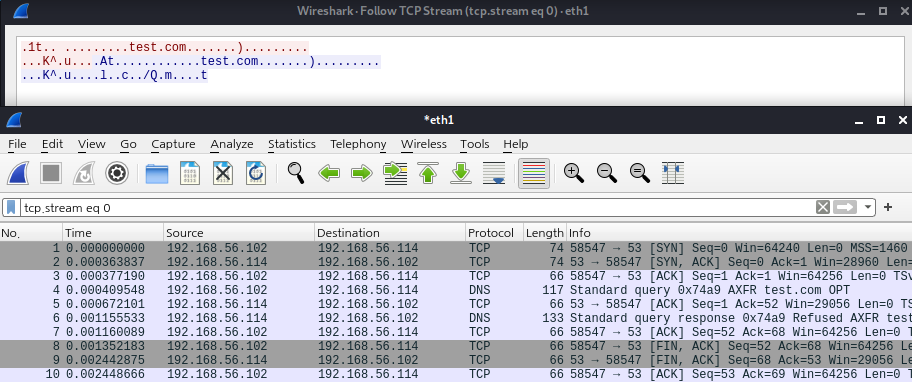Click last blue stream line ending Q.m....t
The height and width of the screenshot is (385, 912).
115,76
